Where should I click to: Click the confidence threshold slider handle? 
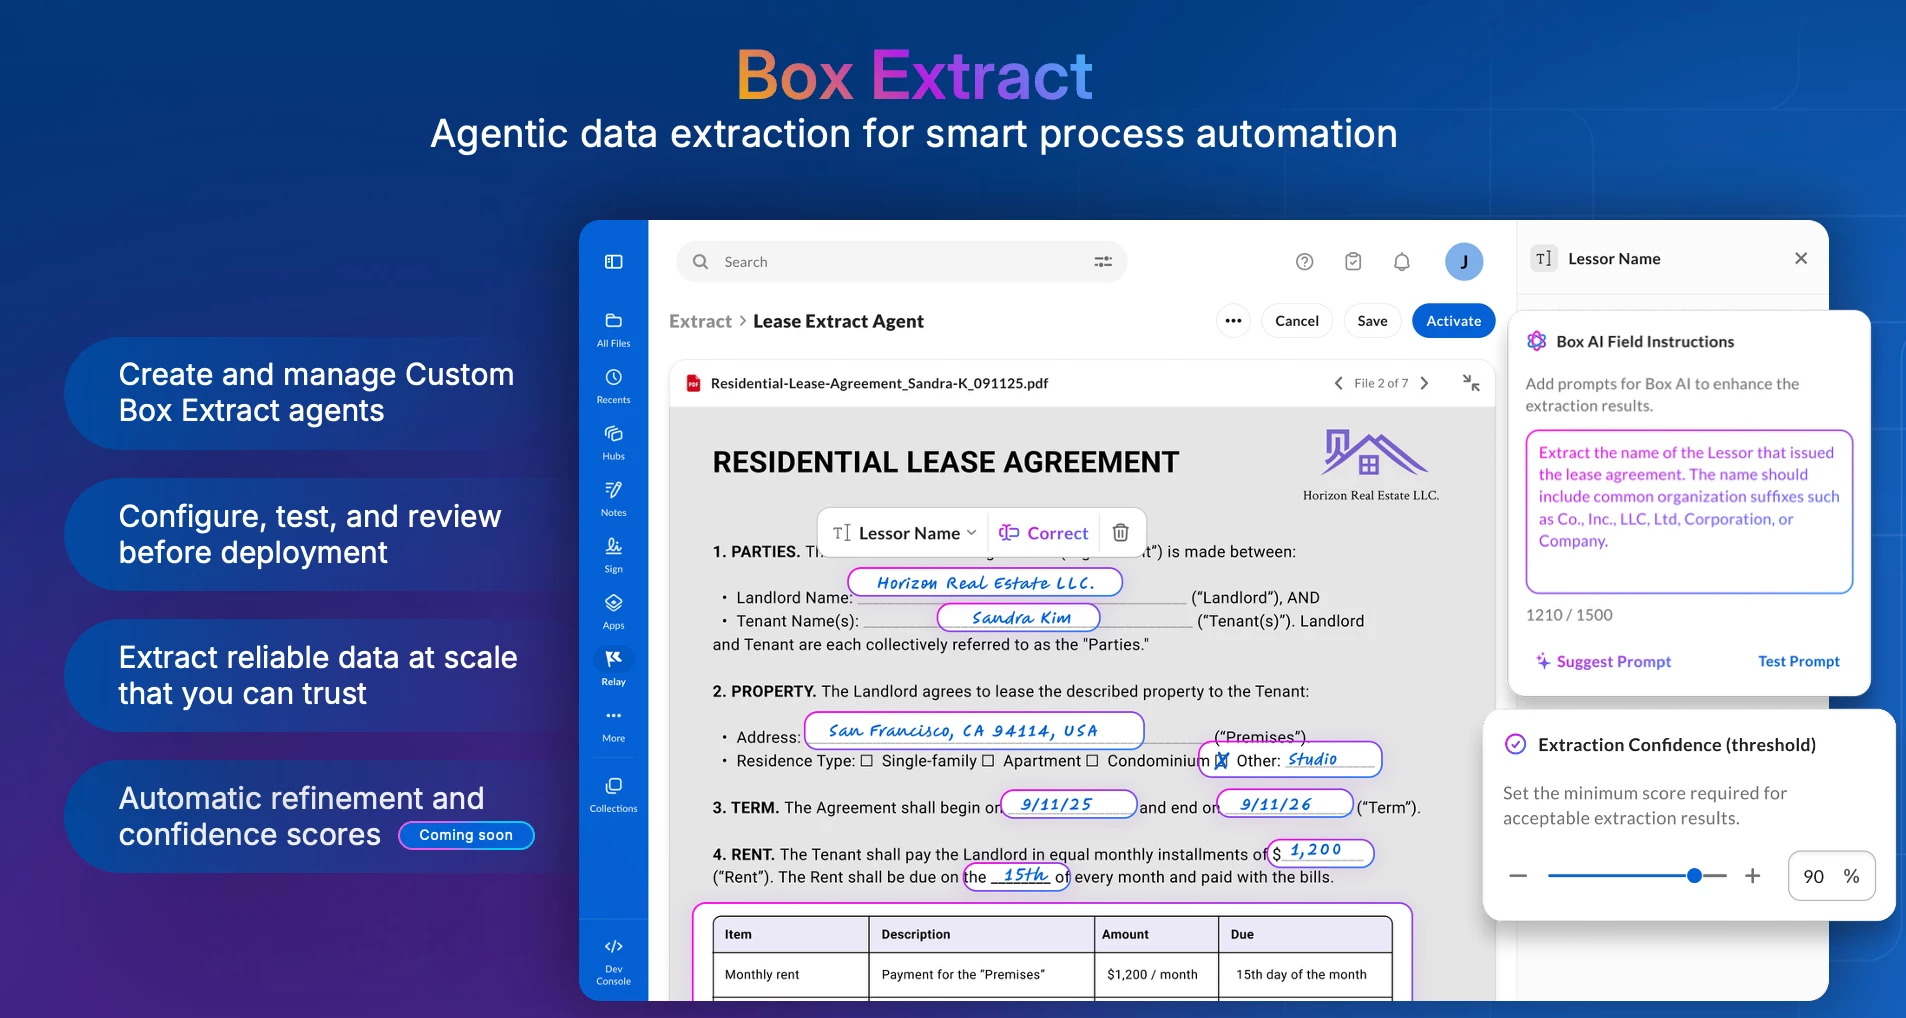(1694, 876)
